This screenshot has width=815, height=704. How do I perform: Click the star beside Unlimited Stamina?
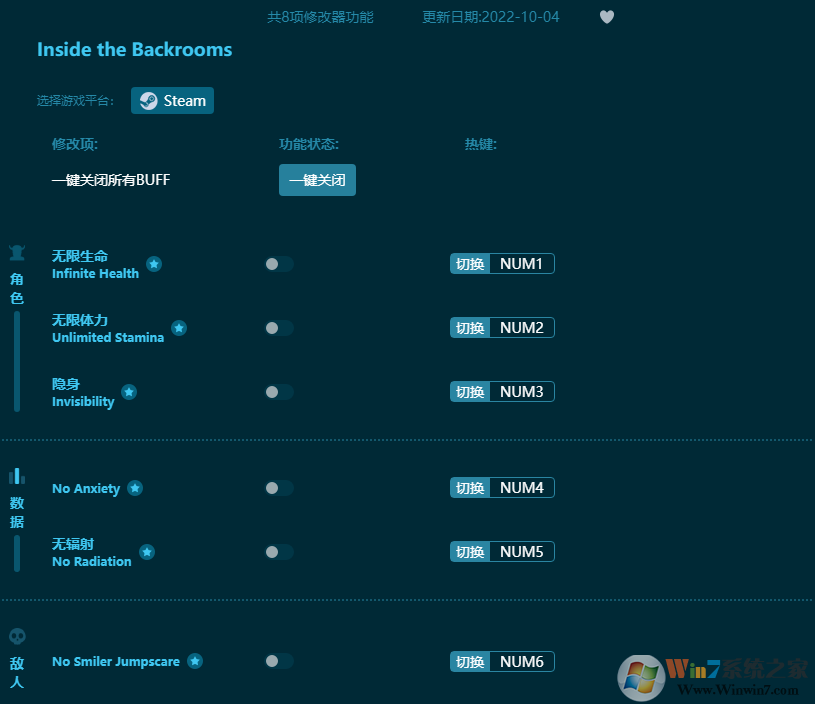coord(179,327)
